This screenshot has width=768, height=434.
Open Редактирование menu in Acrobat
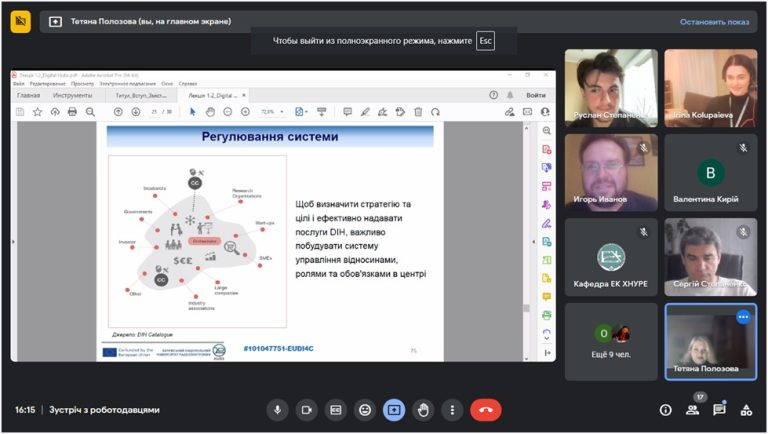click(x=47, y=84)
